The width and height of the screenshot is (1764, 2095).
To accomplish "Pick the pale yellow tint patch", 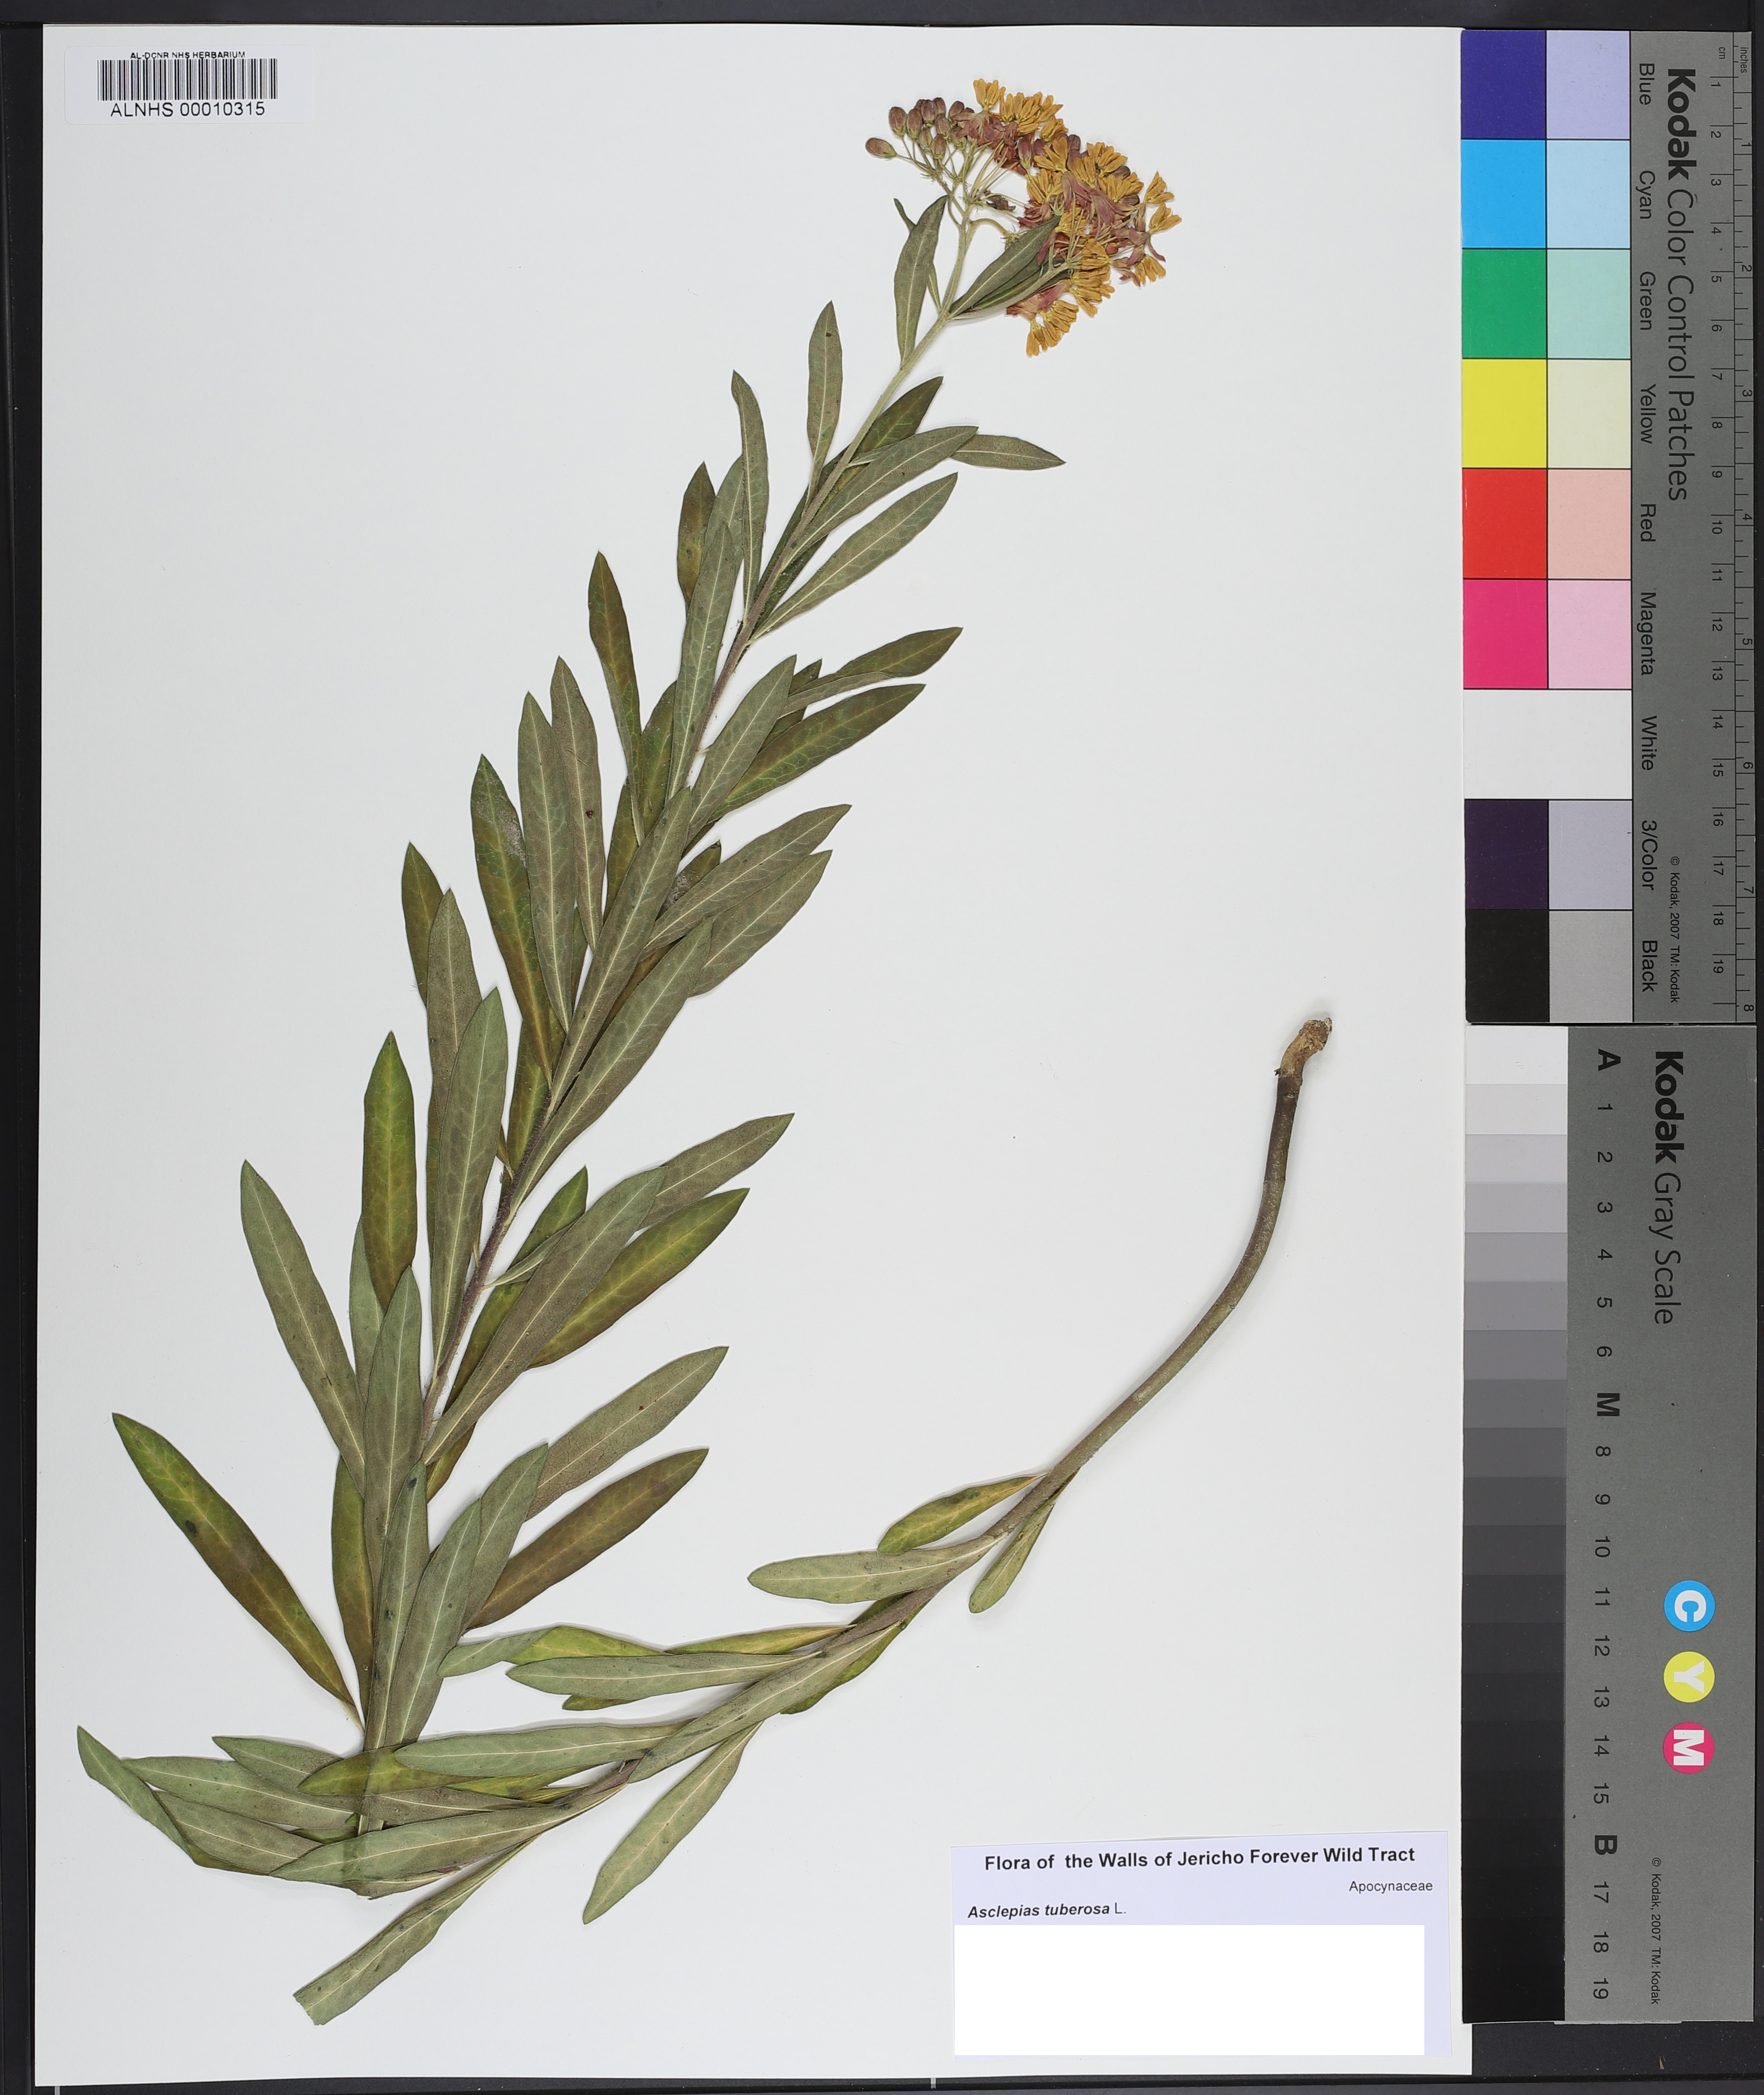I will tap(1588, 413).
